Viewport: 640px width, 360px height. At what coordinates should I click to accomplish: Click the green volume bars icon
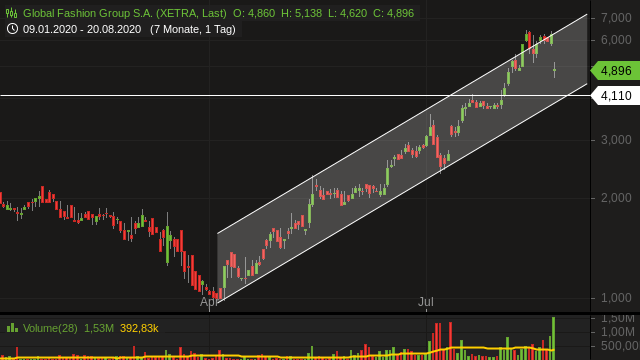click(x=12, y=328)
